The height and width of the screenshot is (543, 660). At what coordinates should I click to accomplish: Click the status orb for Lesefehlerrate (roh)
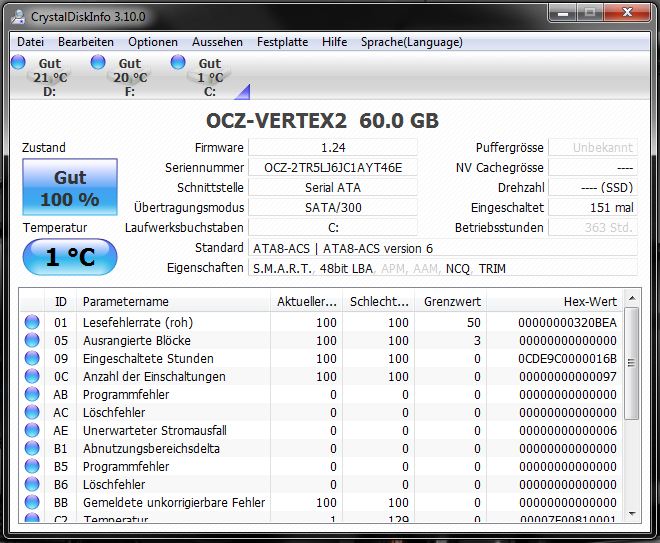pyautogui.click(x=32, y=322)
